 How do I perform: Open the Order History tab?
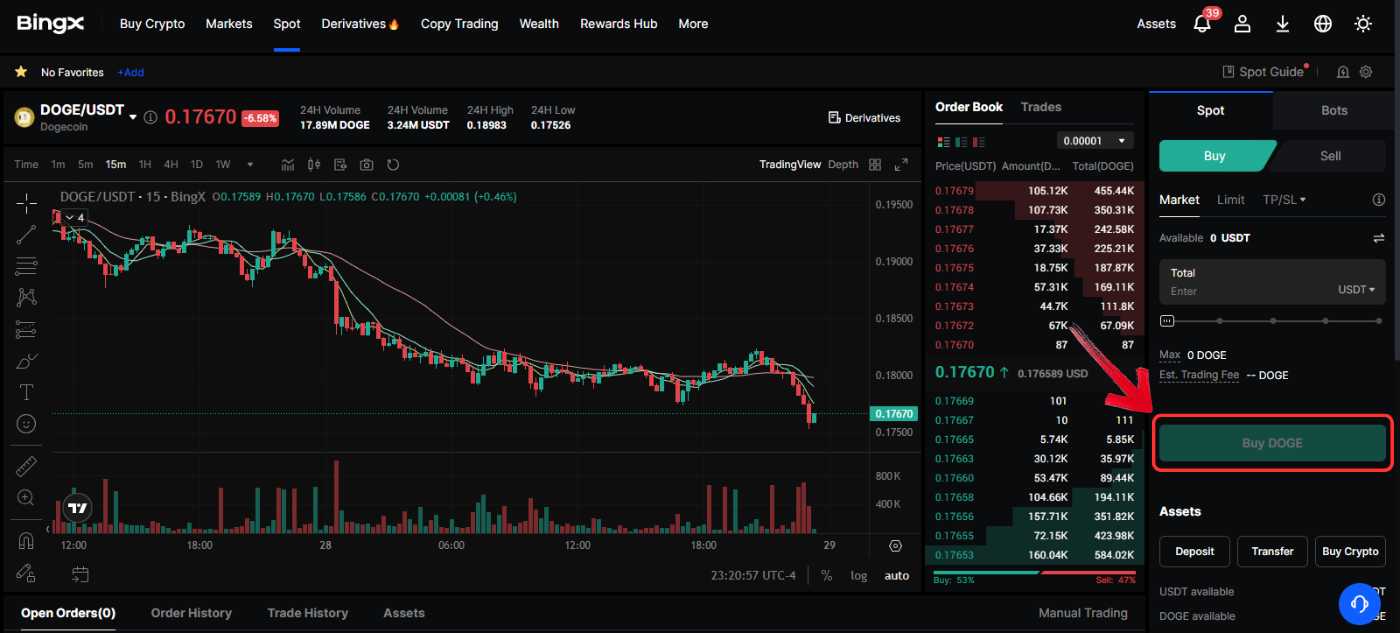click(x=191, y=612)
